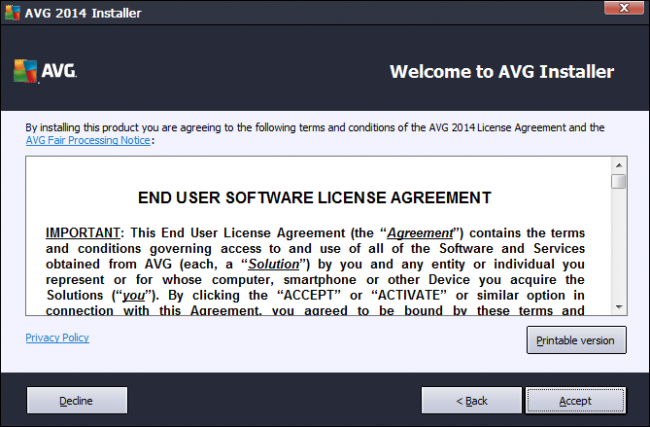Screen dimensions: 650x427
Task: Open the Privacy Policy link
Action: click(x=57, y=338)
